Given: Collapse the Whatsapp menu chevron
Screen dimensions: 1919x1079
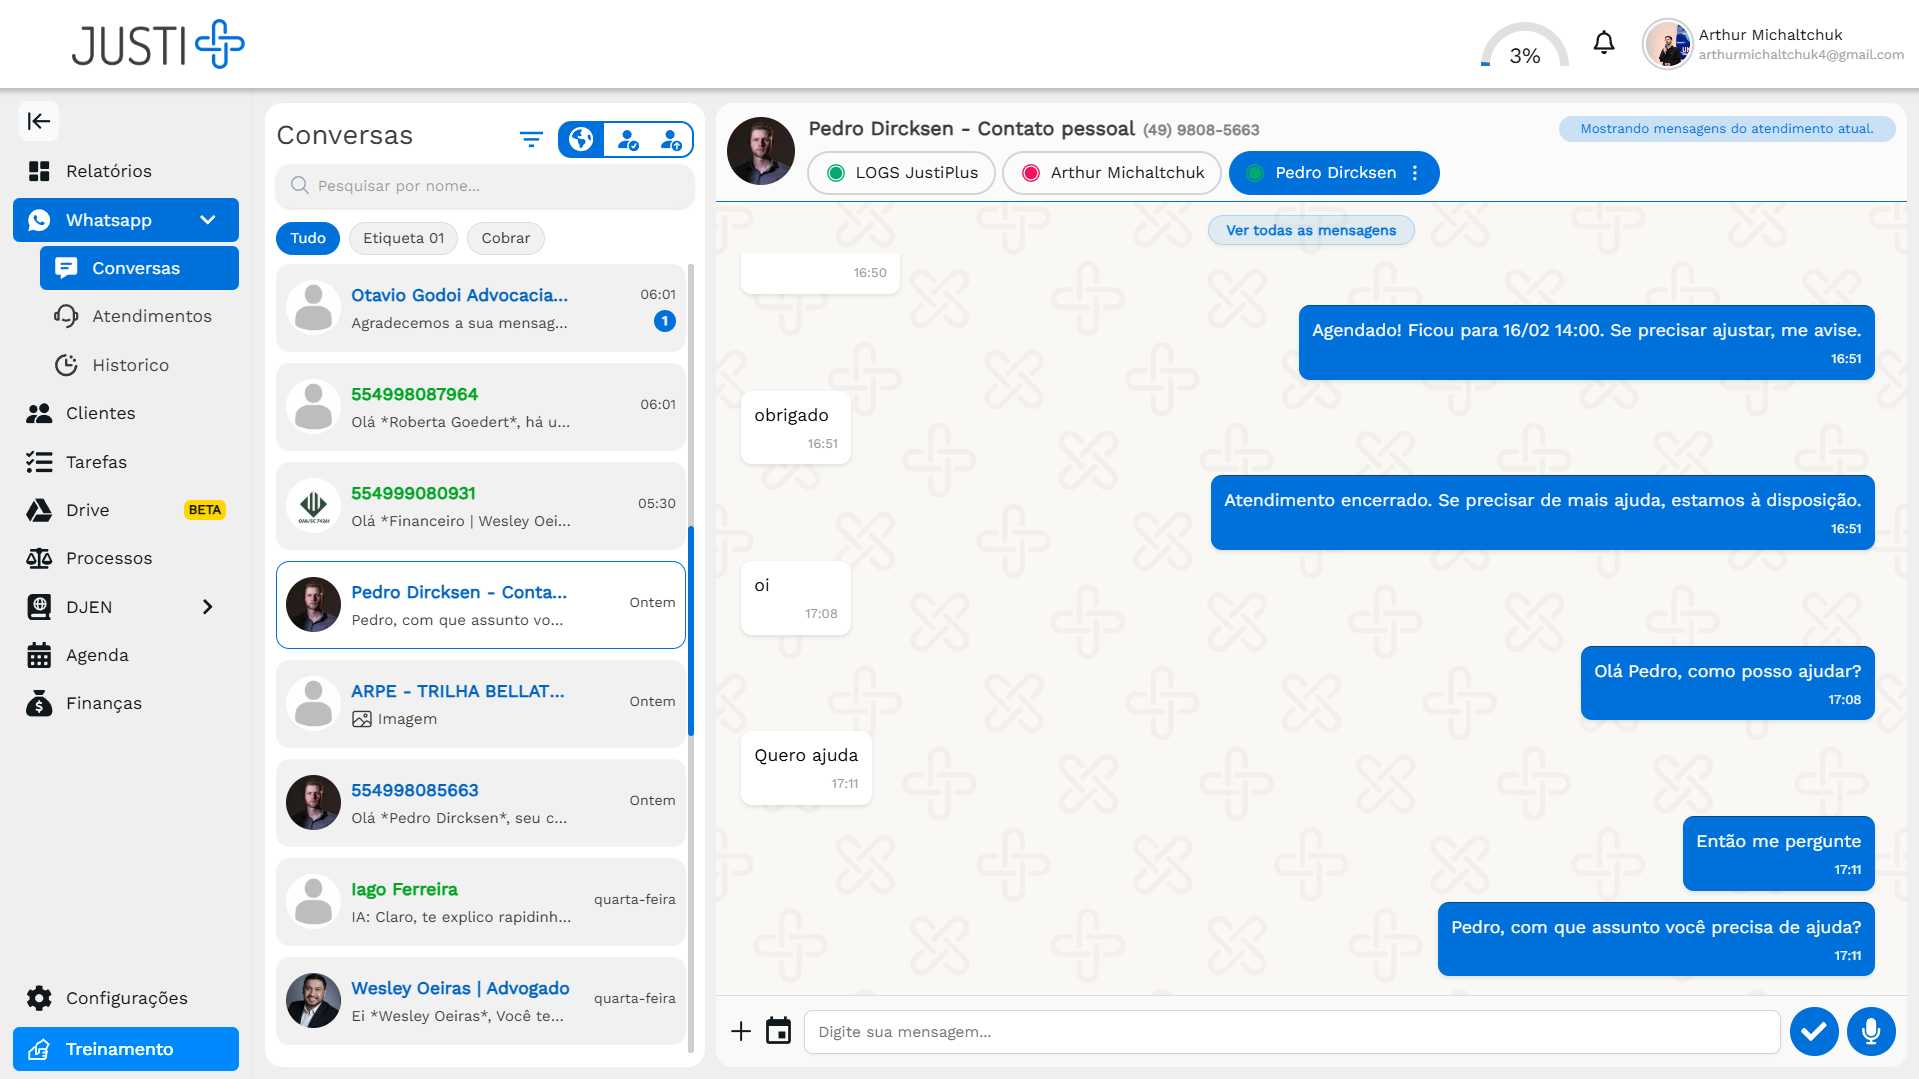Looking at the screenshot, I should tap(208, 220).
